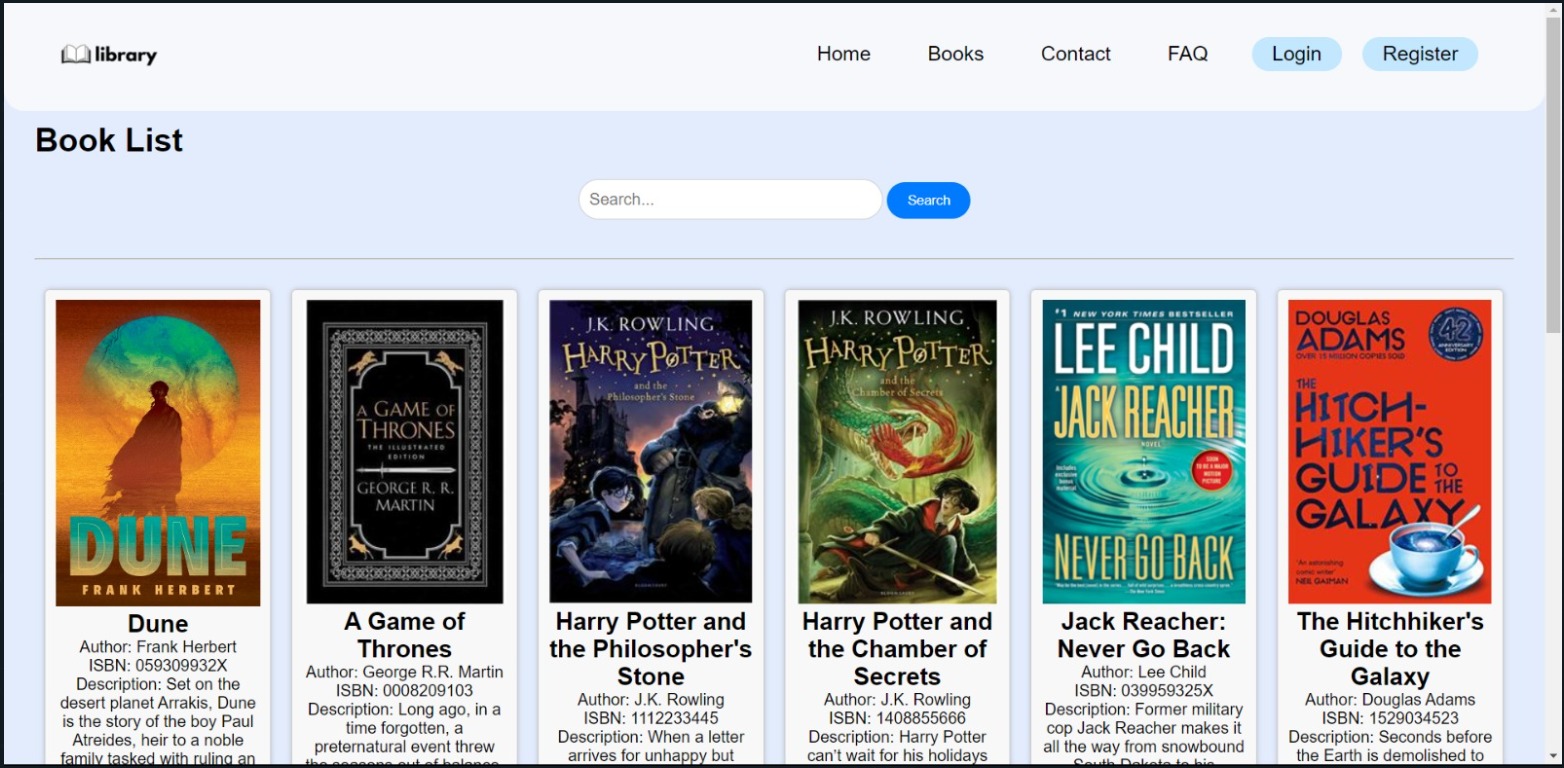Click "Author: Lee Child" text

(x=1144, y=672)
